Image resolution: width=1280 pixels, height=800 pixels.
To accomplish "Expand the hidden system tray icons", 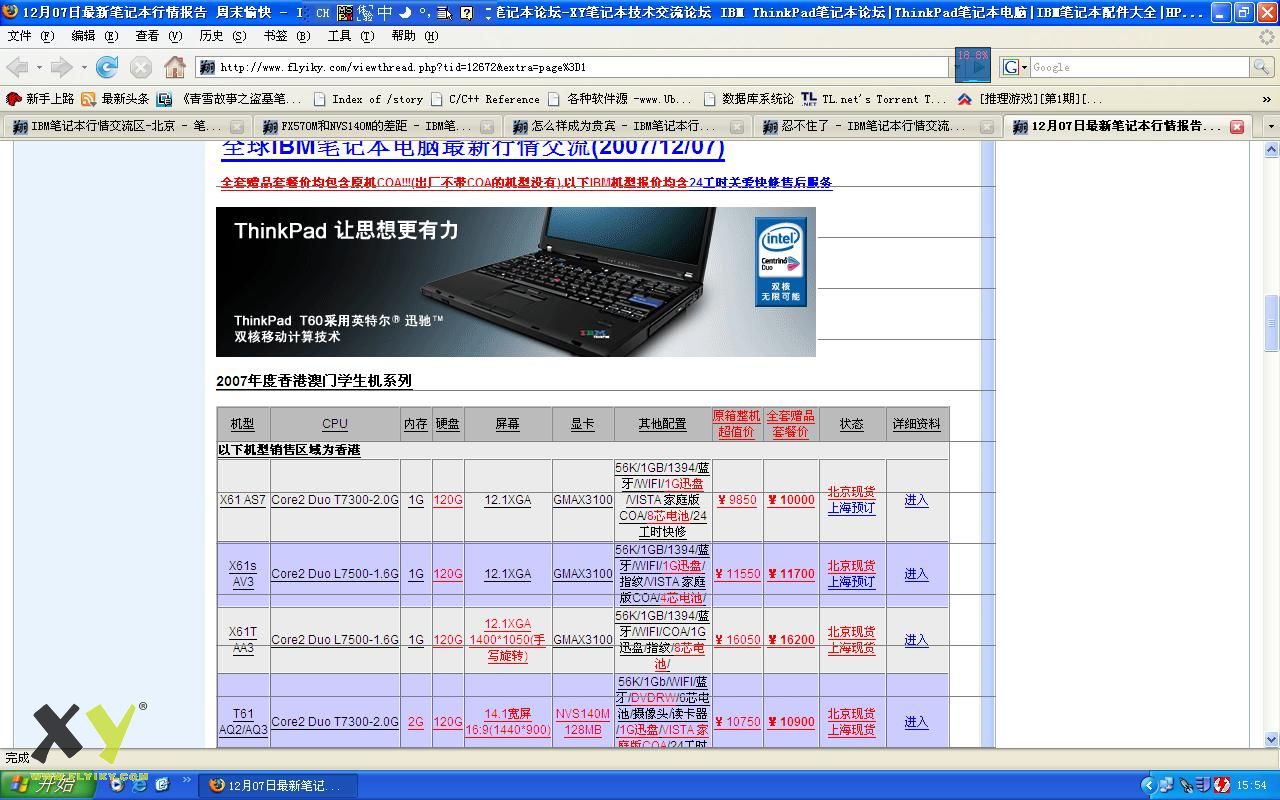I will [1148, 785].
